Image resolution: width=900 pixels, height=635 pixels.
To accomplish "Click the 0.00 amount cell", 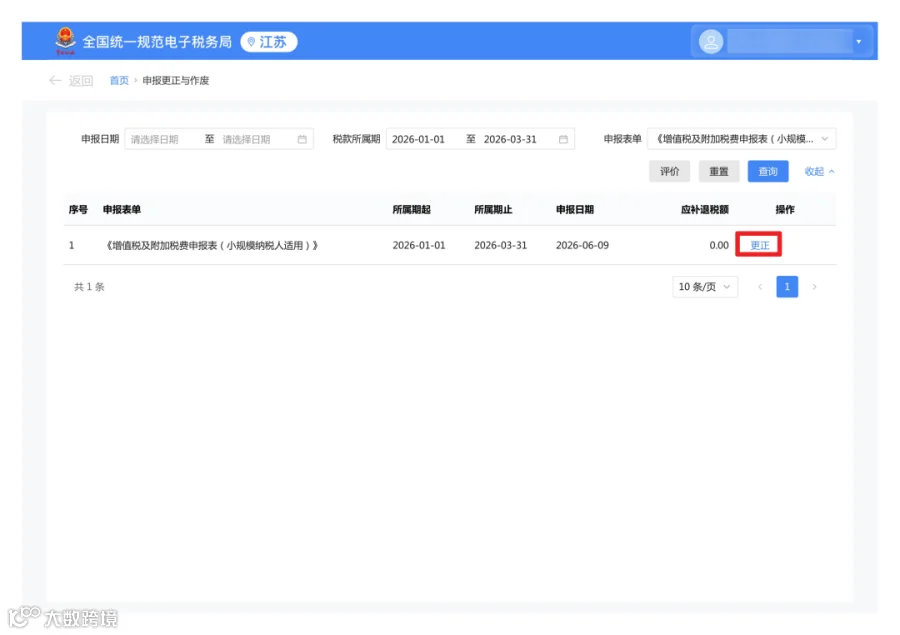I will point(719,245).
